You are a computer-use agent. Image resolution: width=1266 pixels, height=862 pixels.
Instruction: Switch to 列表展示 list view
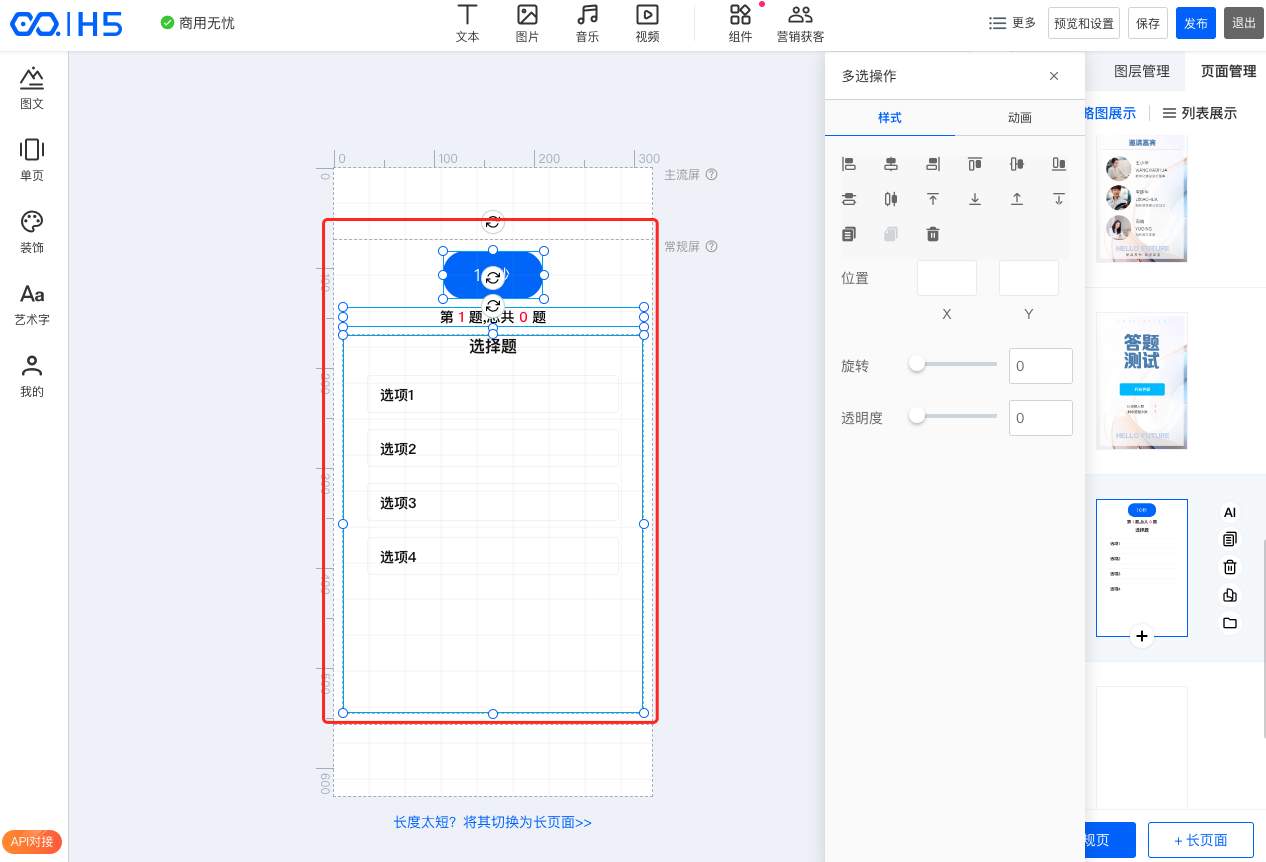pyautogui.click(x=1199, y=113)
